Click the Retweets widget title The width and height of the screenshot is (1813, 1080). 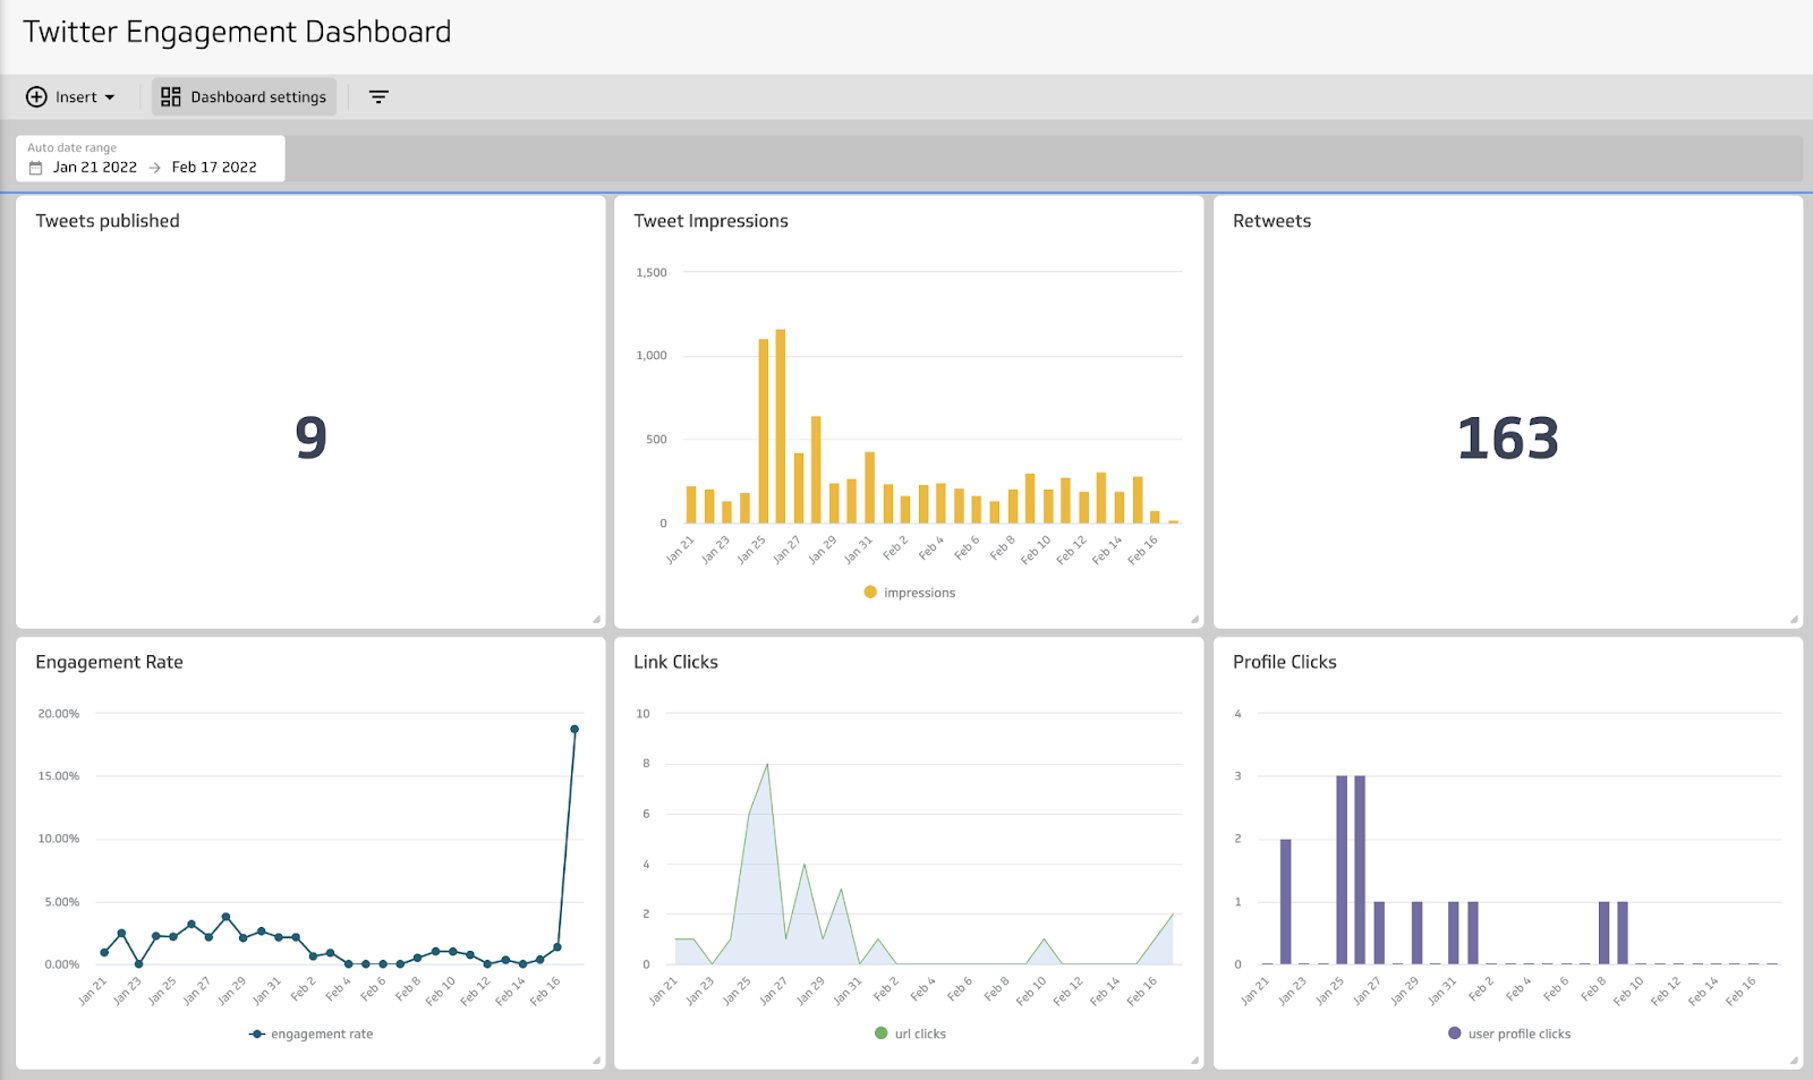point(1271,221)
